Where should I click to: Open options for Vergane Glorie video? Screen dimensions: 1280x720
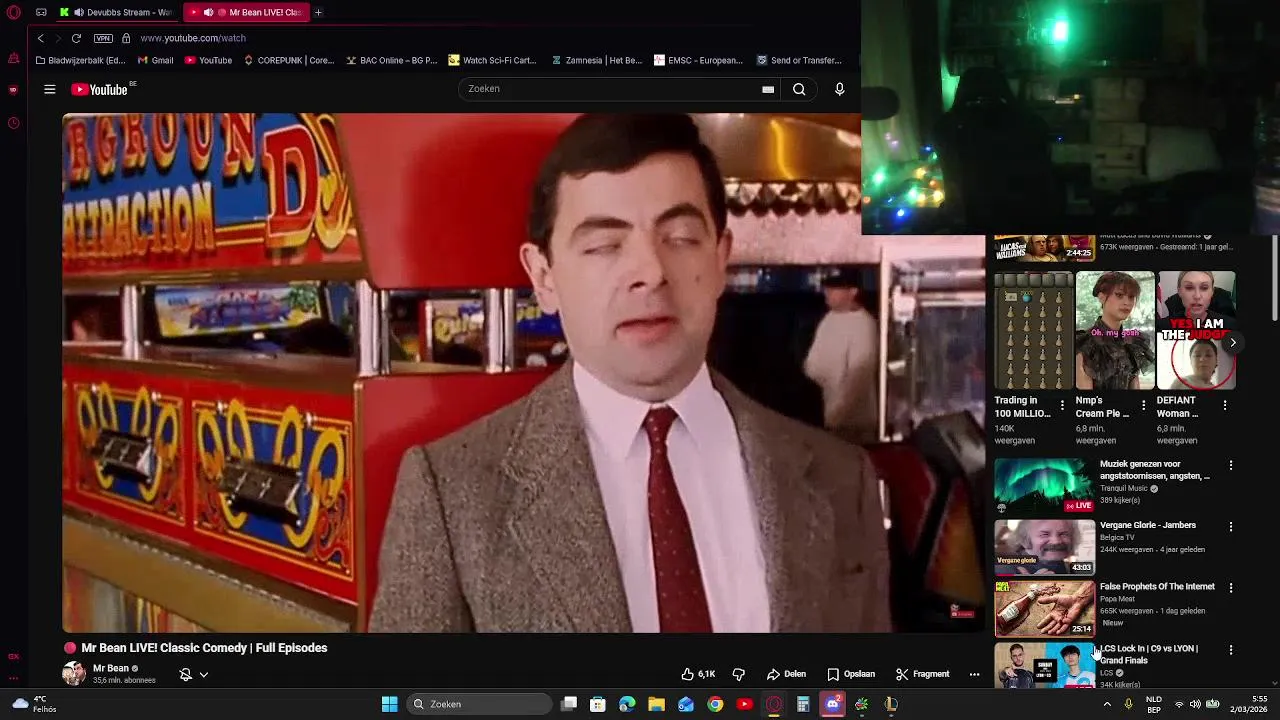tap(1231, 526)
